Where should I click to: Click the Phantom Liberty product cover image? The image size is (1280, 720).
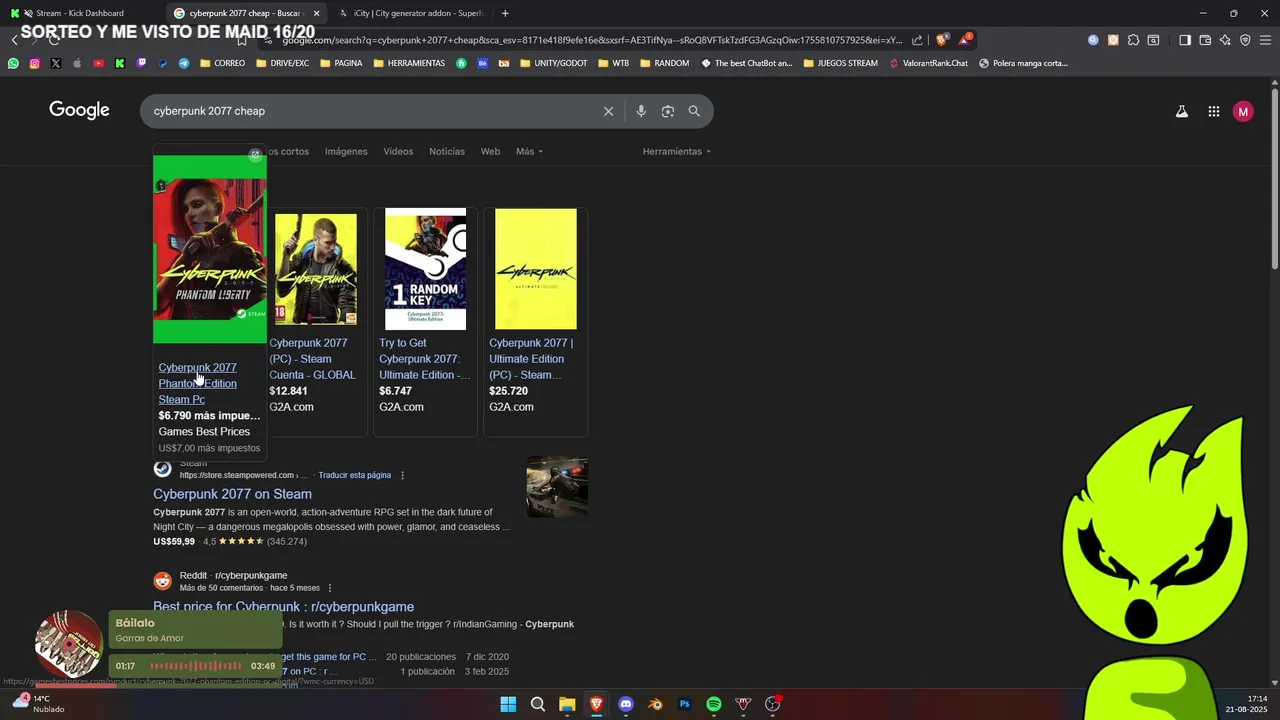[210, 249]
